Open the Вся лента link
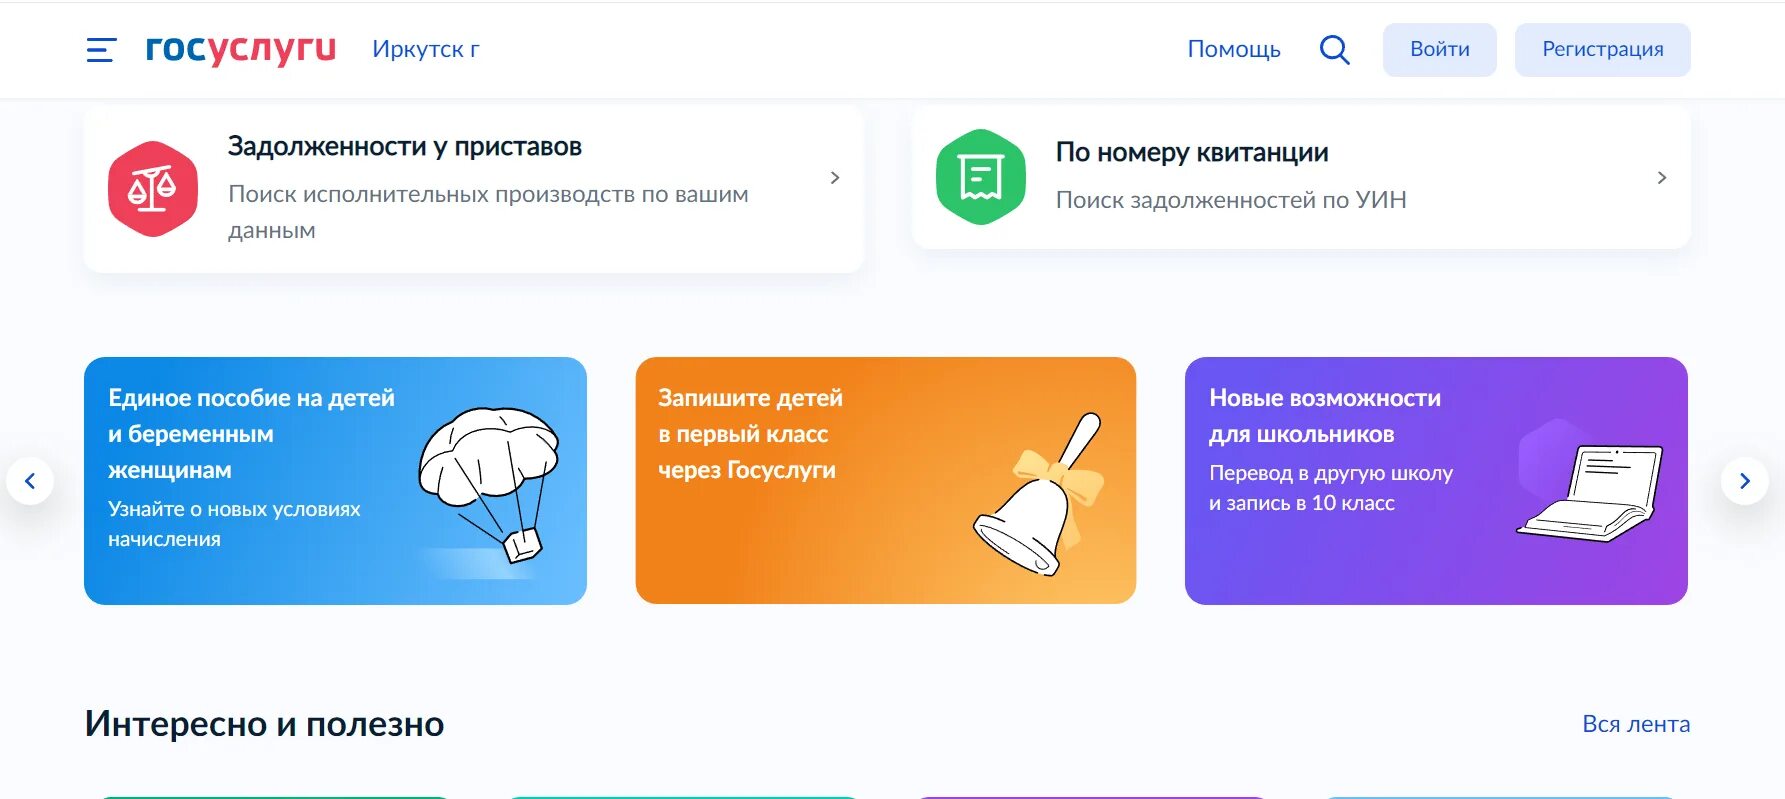The width and height of the screenshot is (1785, 799). click(x=1636, y=724)
